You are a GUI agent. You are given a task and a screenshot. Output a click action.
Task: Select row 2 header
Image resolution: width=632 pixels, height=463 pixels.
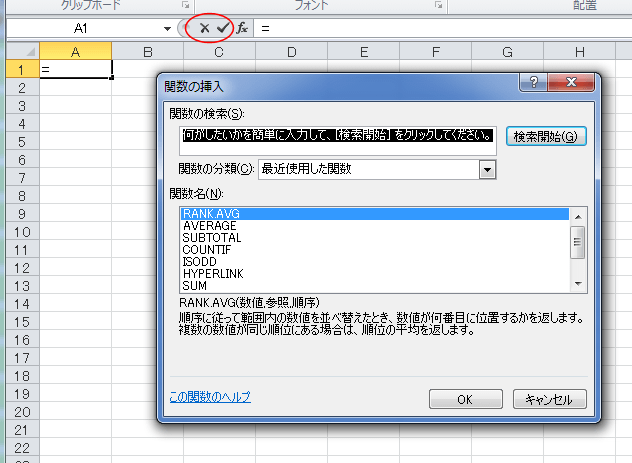[23, 87]
